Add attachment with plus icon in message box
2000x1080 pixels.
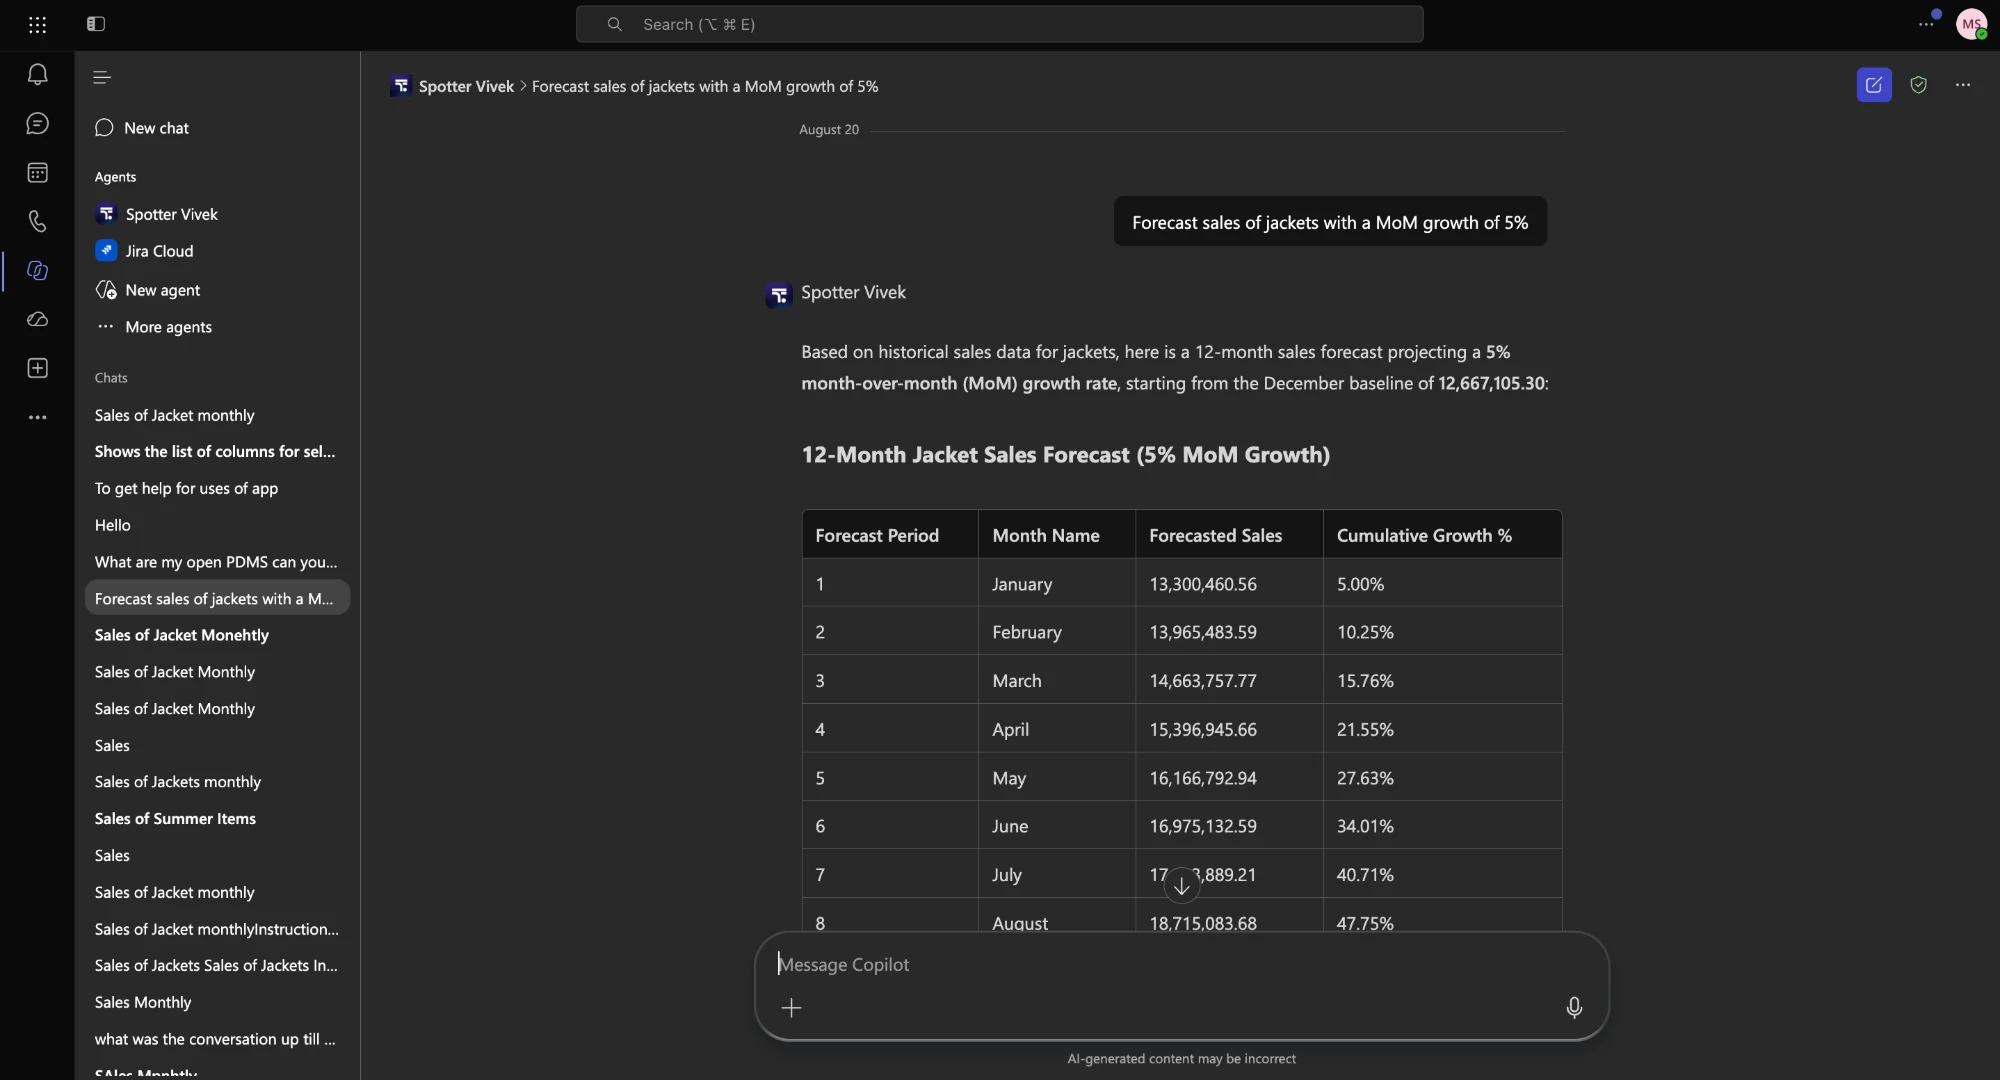click(x=791, y=1008)
